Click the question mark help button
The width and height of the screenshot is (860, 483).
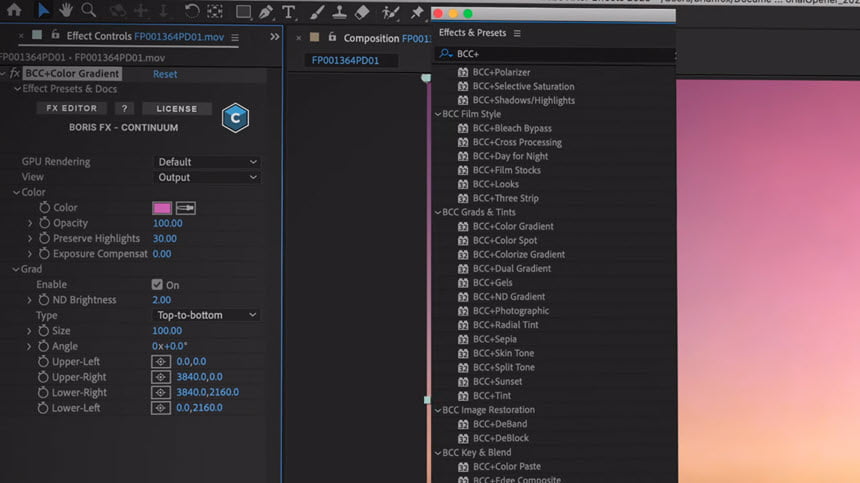[x=125, y=108]
